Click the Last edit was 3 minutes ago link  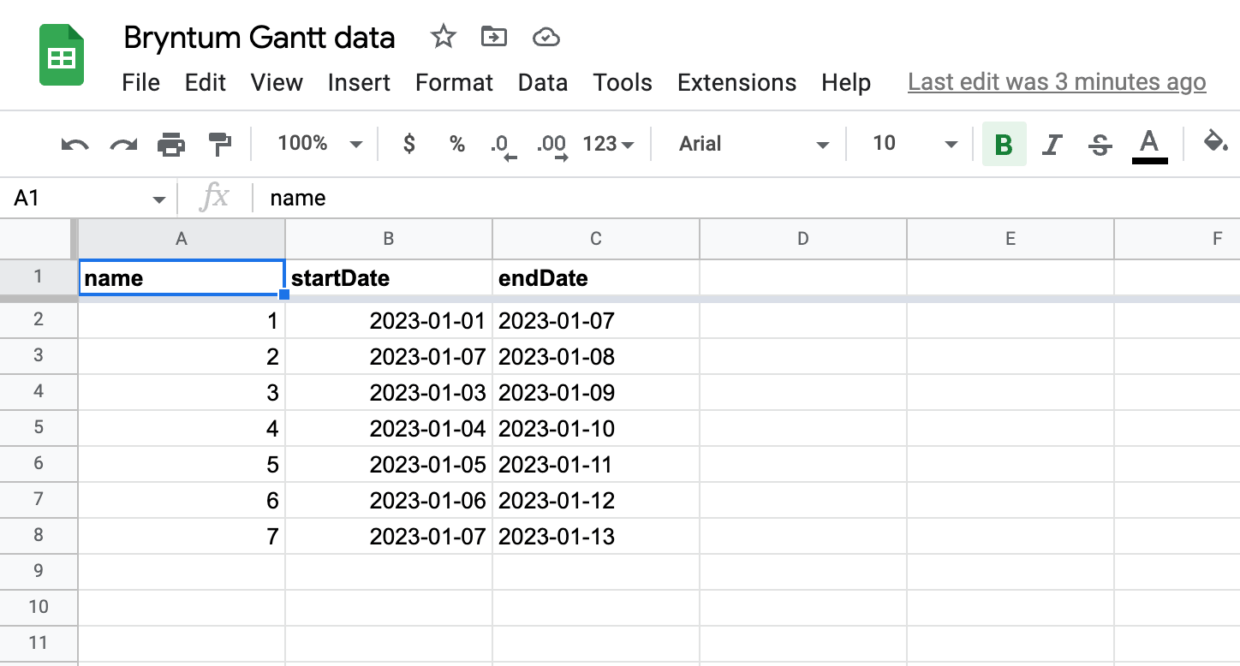(x=1057, y=82)
